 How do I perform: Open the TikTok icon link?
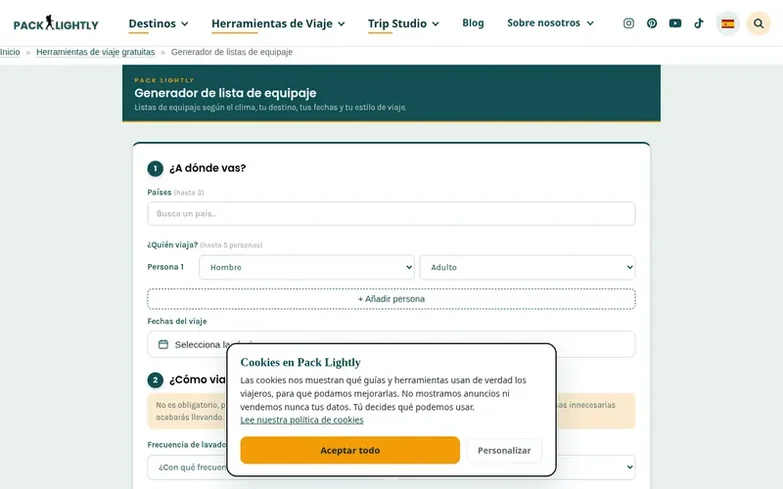pyautogui.click(x=699, y=23)
